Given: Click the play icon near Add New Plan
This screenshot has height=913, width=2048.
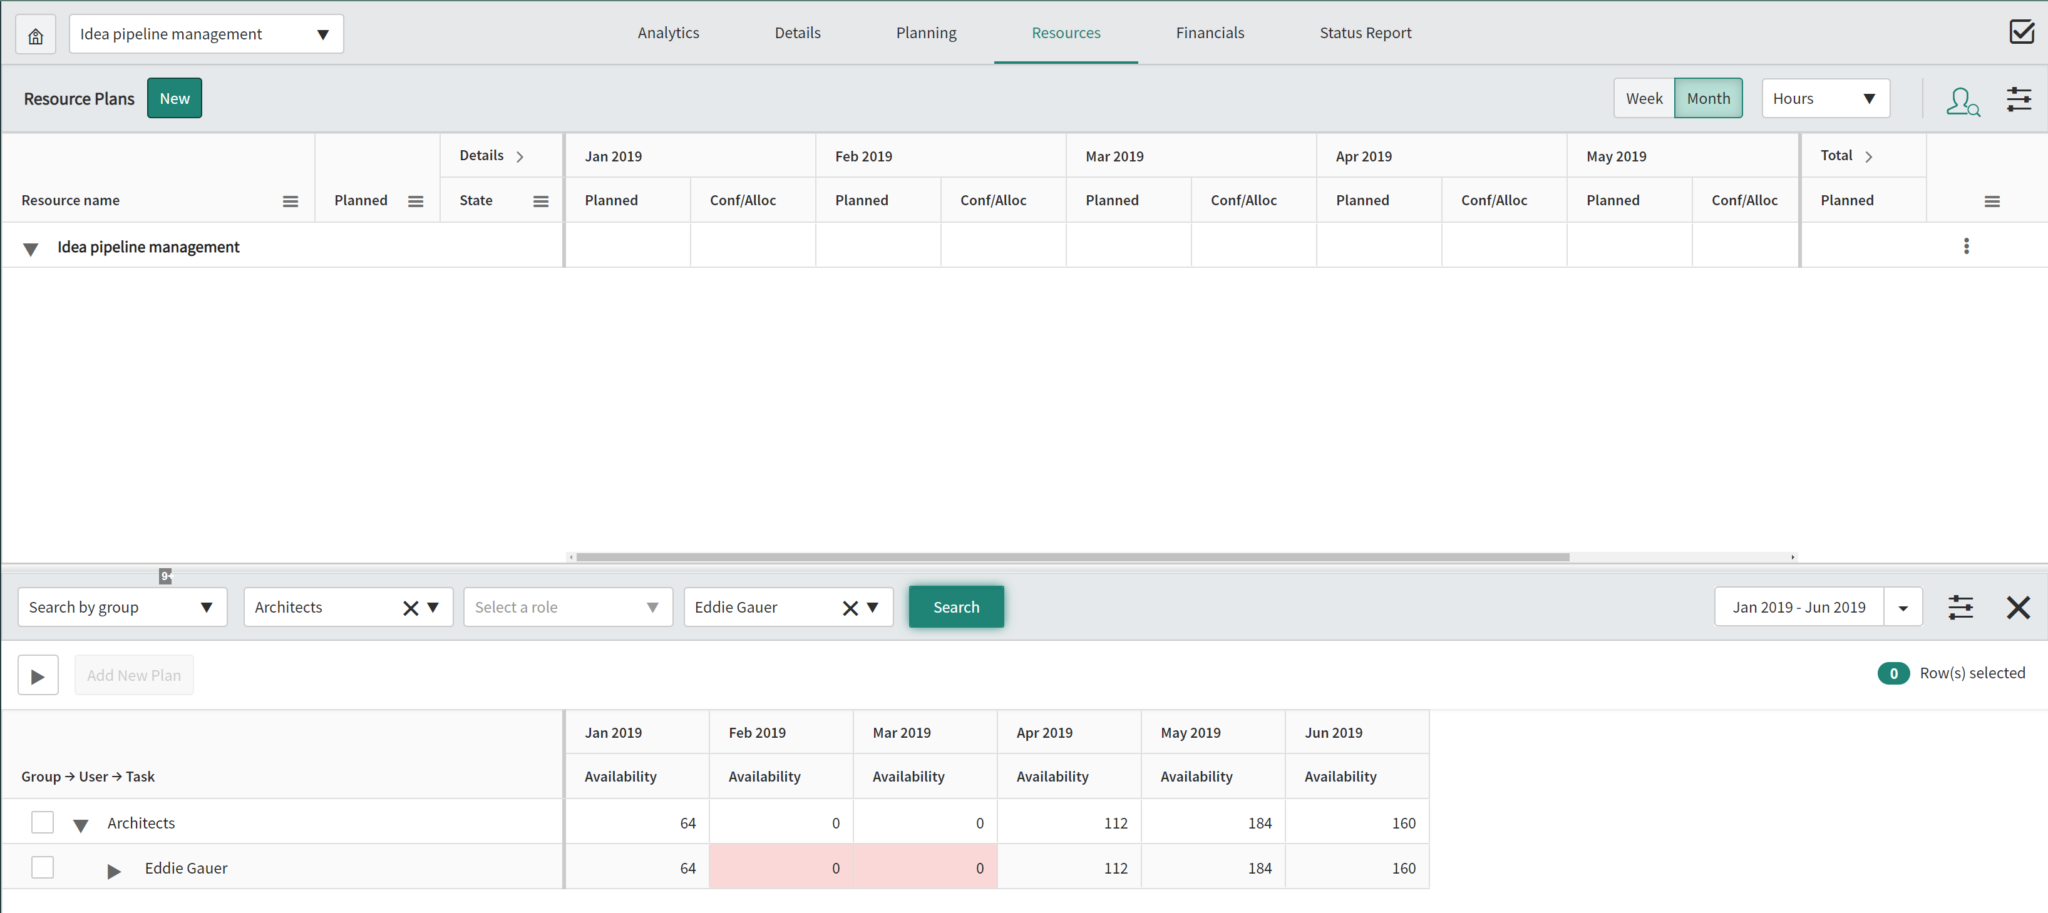Looking at the screenshot, I should 38,674.
